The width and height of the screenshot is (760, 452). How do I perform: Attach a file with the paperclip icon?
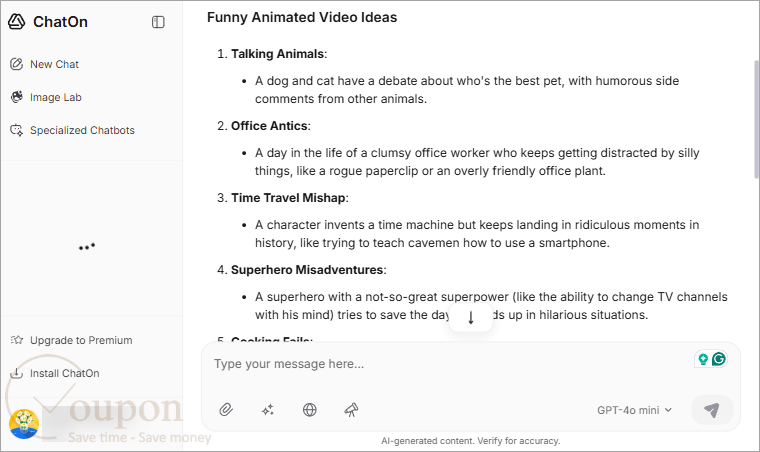pos(226,410)
